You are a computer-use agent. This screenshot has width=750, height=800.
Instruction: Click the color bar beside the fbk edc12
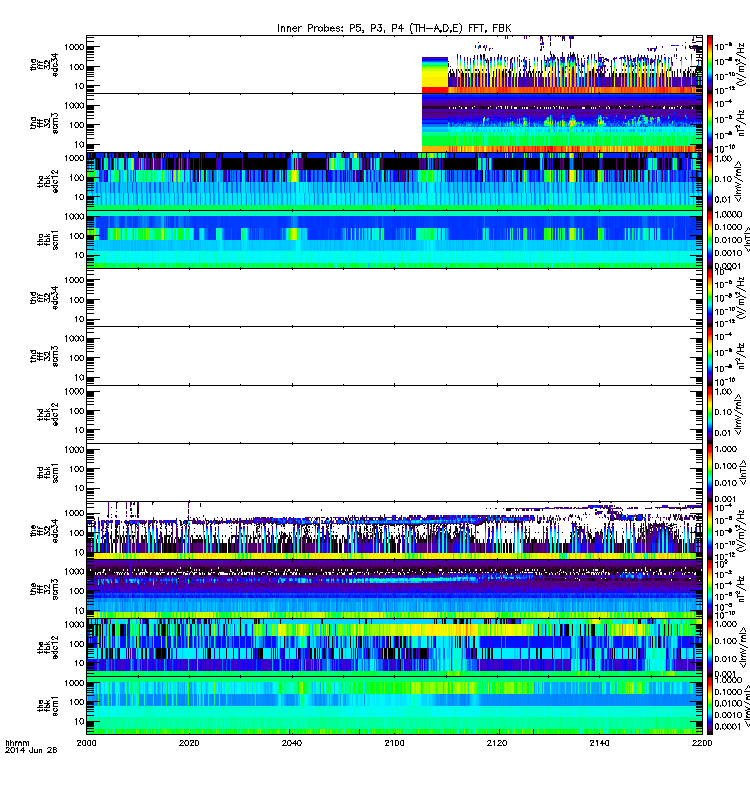(x=710, y=647)
